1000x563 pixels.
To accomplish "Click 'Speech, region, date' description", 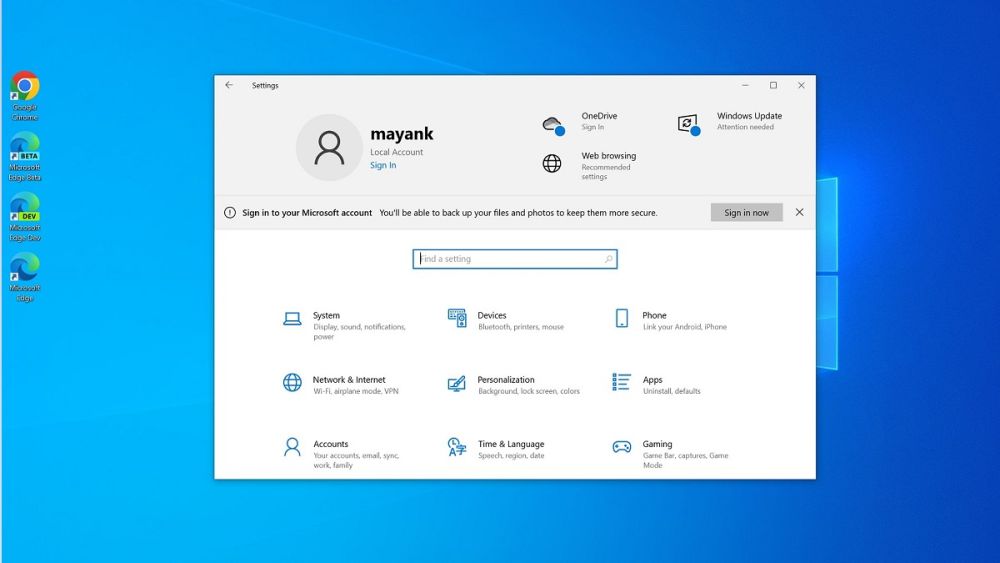I will [x=511, y=455].
